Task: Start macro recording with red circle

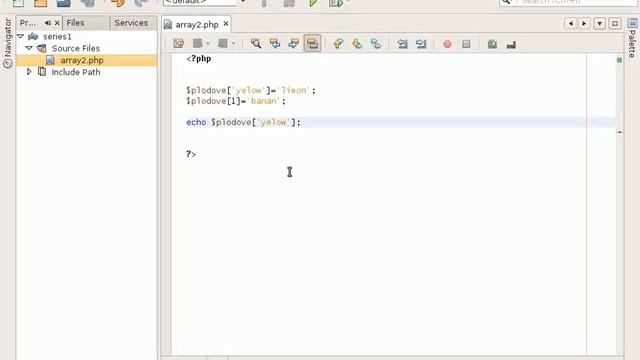Action: tap(447, 44)
